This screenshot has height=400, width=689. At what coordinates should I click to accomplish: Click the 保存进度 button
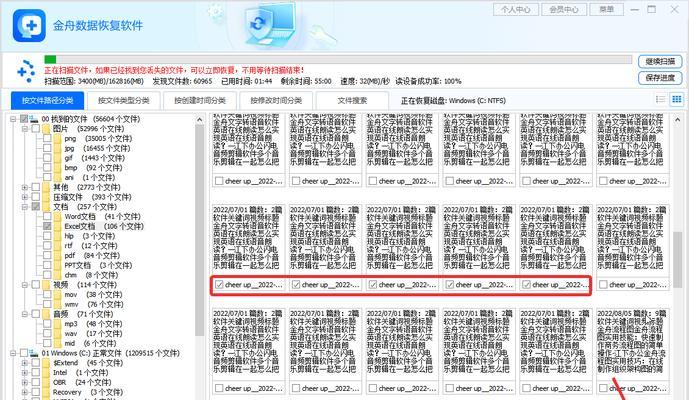pos(660,78)
